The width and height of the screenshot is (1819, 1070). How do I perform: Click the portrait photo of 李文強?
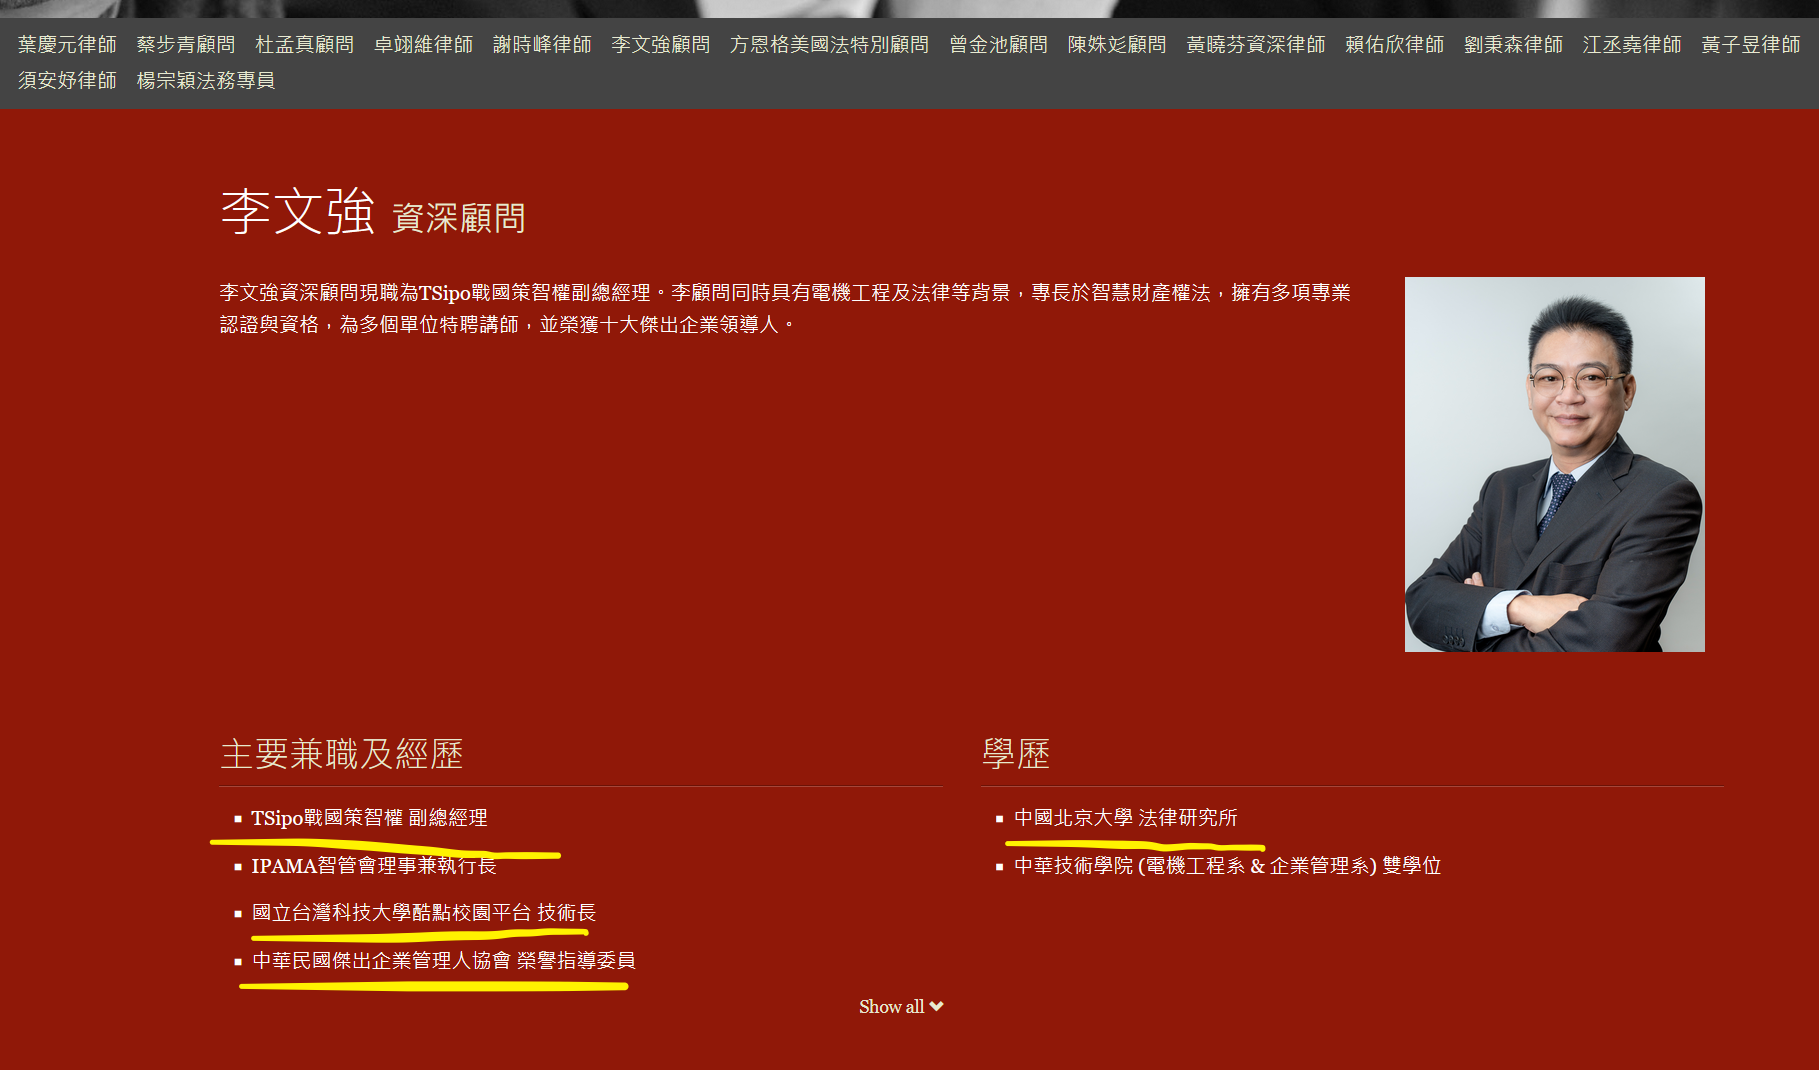[1555, 464]
